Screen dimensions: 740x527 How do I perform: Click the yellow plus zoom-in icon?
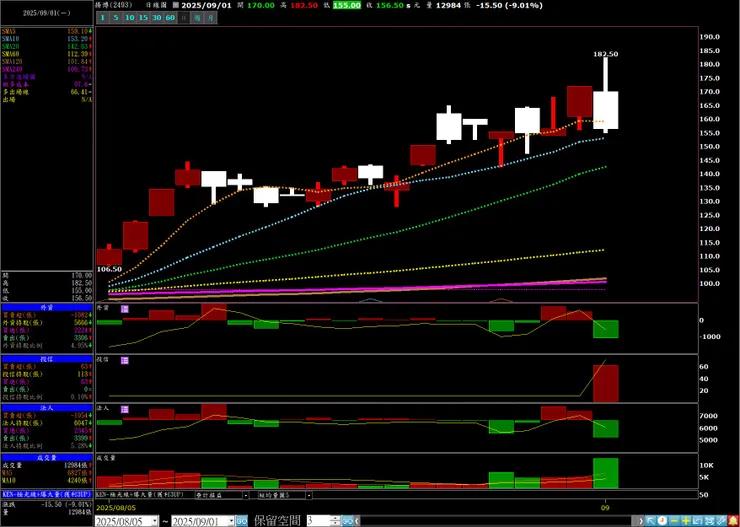tap(686, 521)
